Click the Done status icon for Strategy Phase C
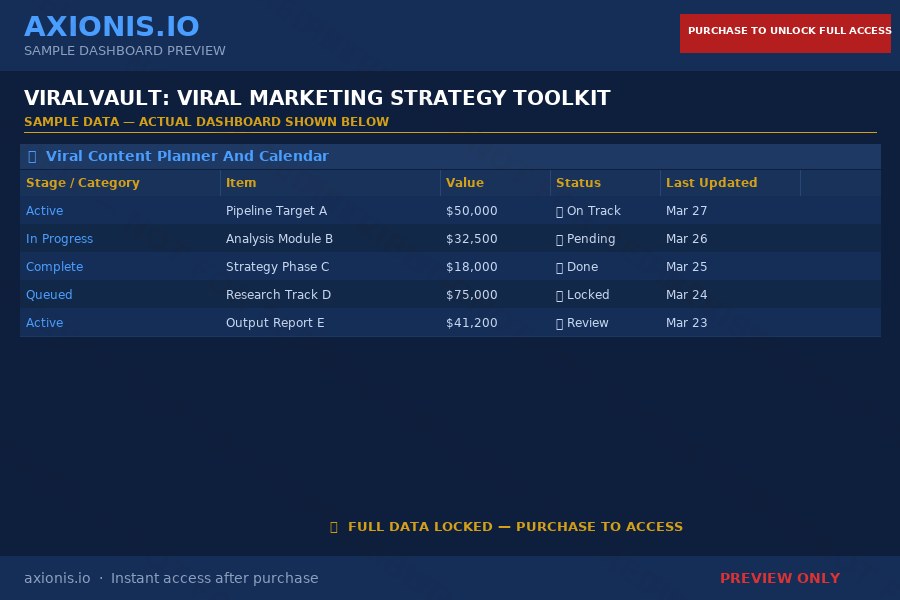Screen dimensions: 900x600 (560, 267)
